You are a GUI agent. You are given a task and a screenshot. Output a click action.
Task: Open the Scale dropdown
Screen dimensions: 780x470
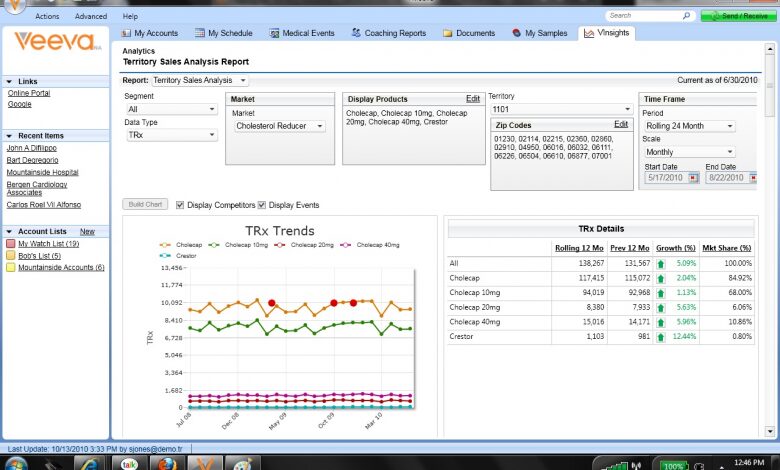coord(689,152)
